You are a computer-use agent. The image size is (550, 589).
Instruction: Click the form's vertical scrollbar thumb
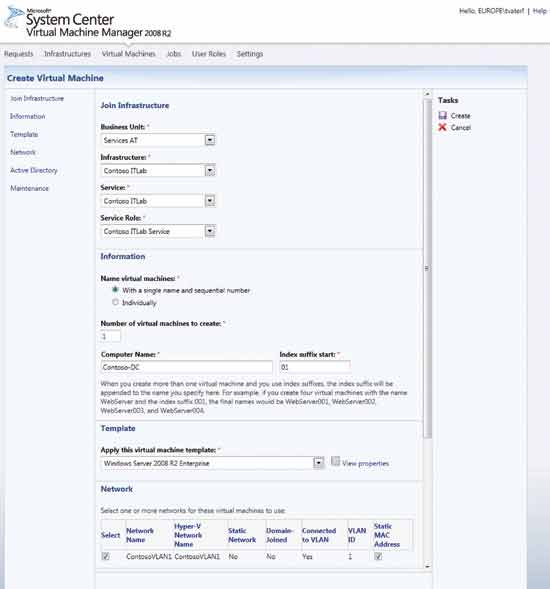pyautogui.click(x=427, y=269)
